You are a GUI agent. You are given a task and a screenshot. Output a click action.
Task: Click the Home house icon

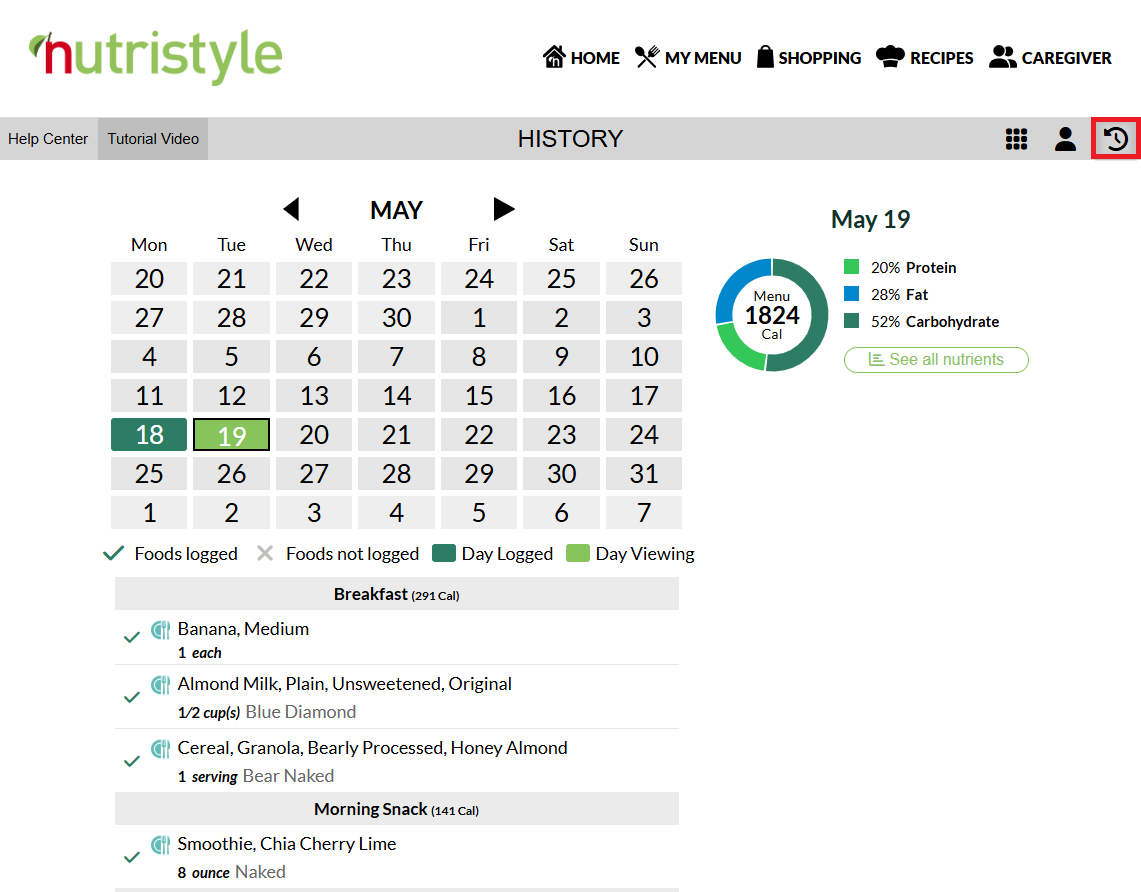[554, 57]
